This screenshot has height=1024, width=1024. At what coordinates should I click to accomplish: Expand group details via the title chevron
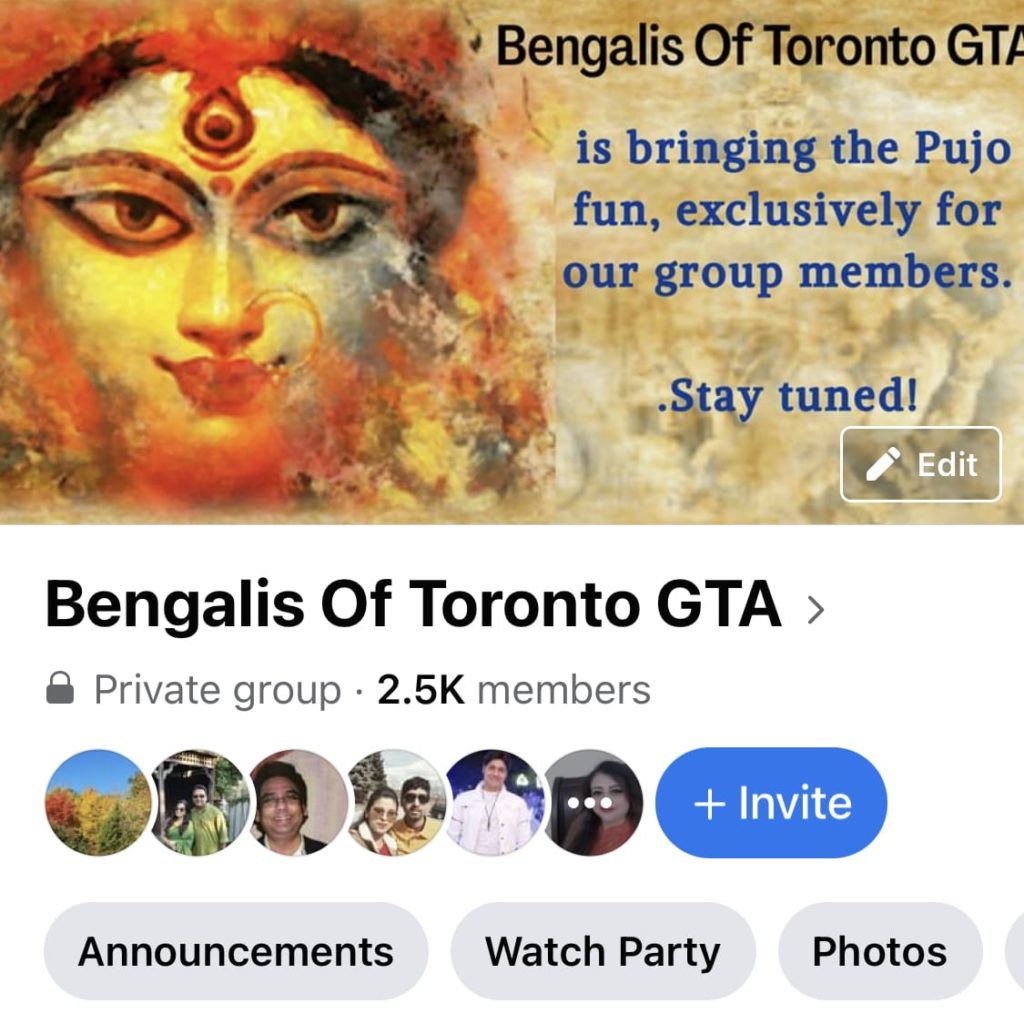click(x=816, y=610)
